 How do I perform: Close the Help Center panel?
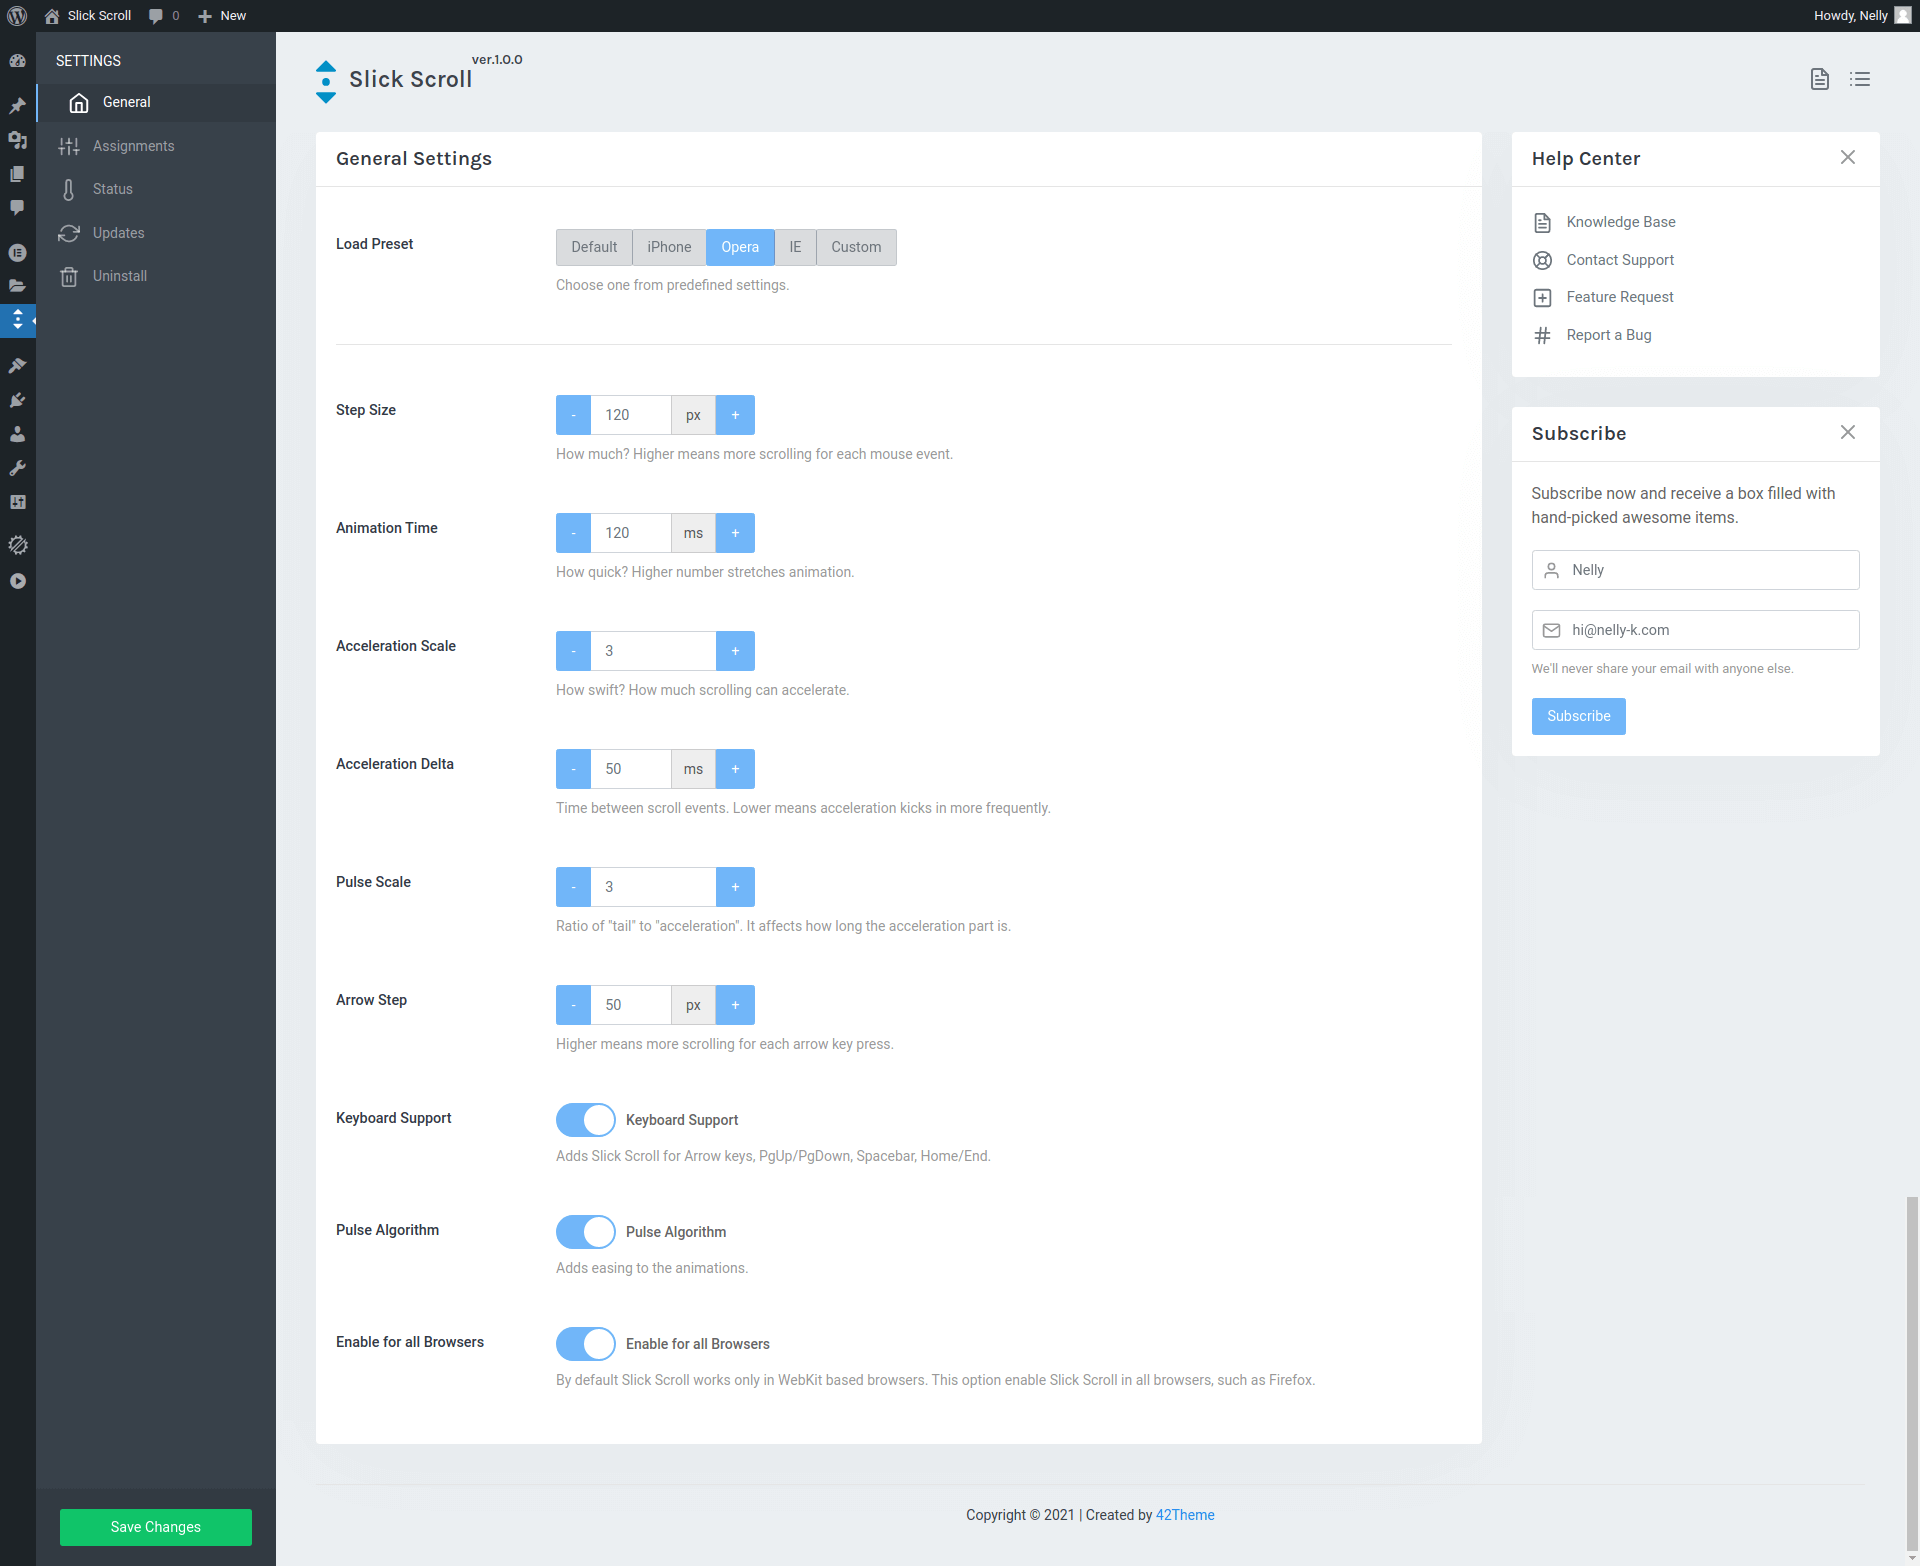1848,157
